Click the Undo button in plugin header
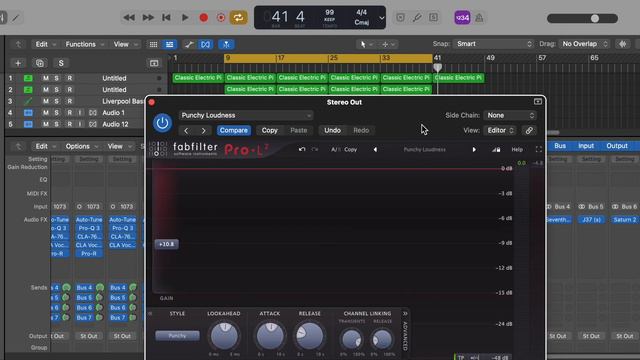Screen dimensions: 640x360 332,131
